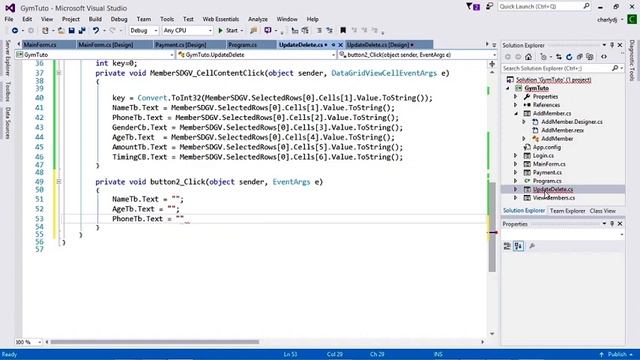
Task: Switch to Class View tab
Action: pos(602,211)
